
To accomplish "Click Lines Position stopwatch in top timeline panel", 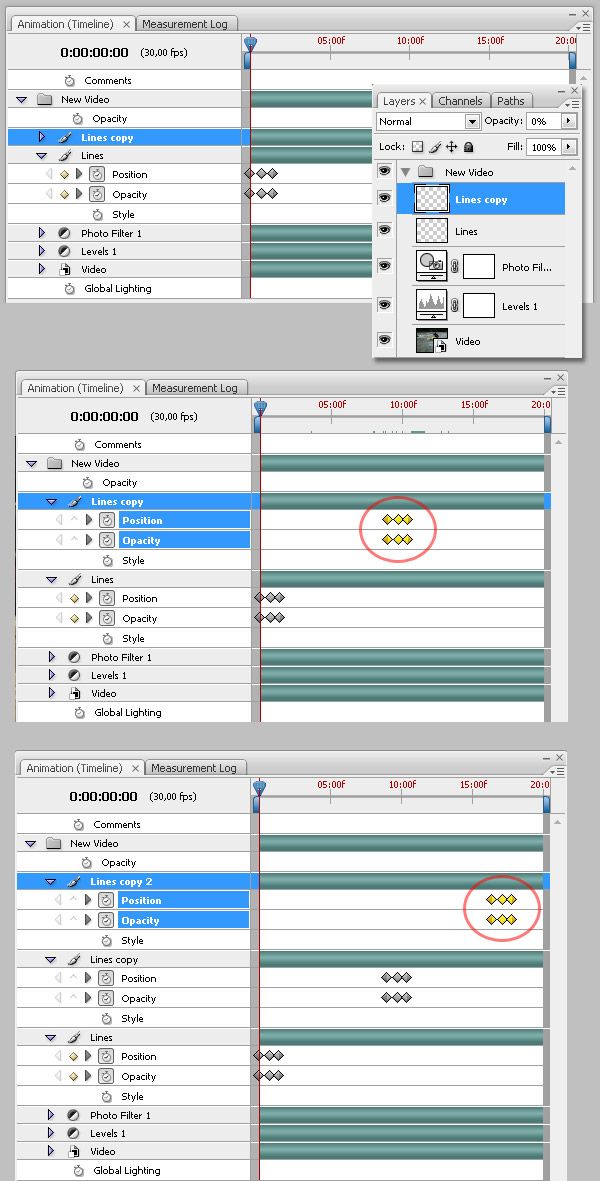I will coord(96,174).
